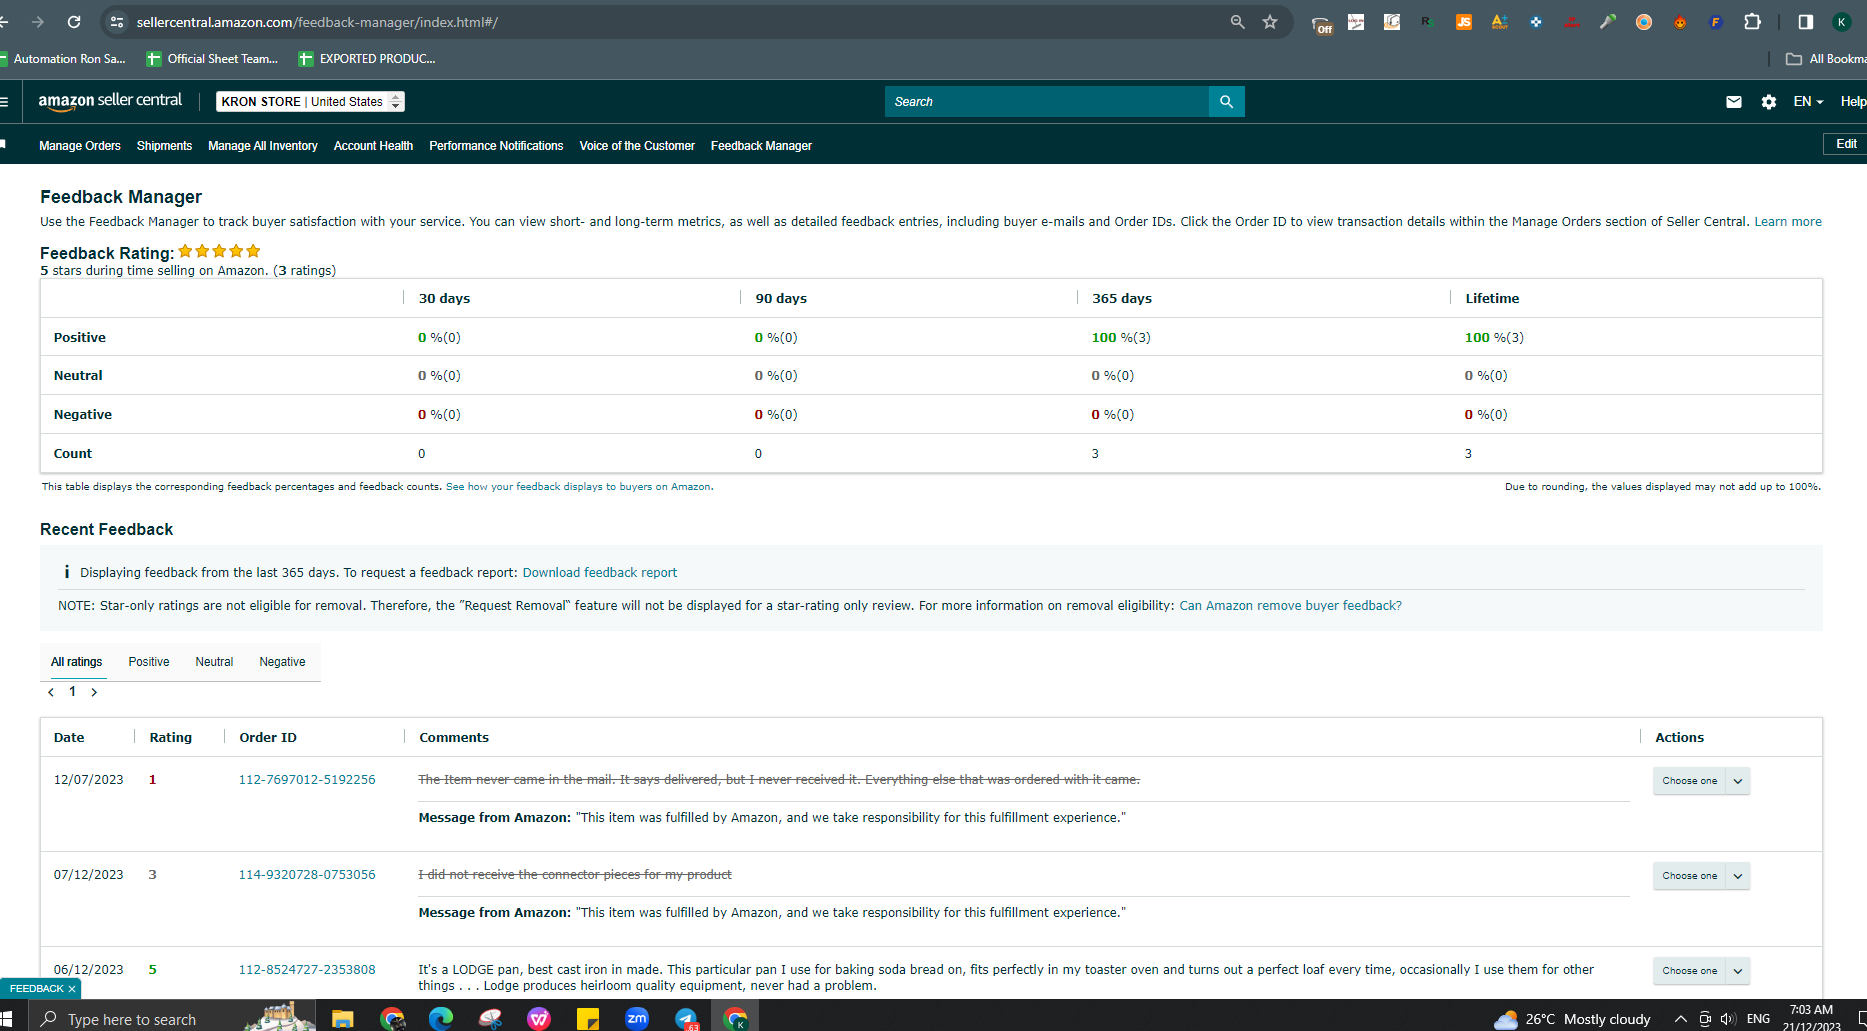Viewport: 1867px width, 1031px height.
Task: Open the Chrome extensions puzzle menu
Action: point(1753,22)
